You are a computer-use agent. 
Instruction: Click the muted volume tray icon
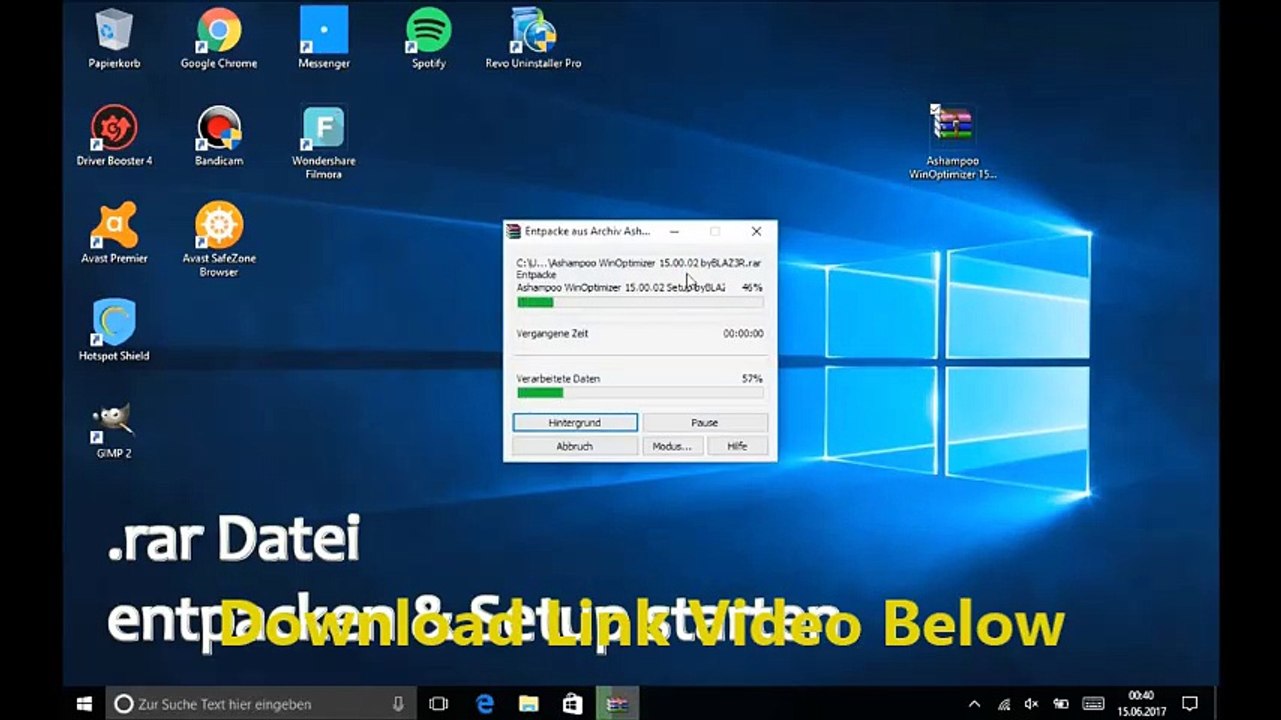(1032, 704)
